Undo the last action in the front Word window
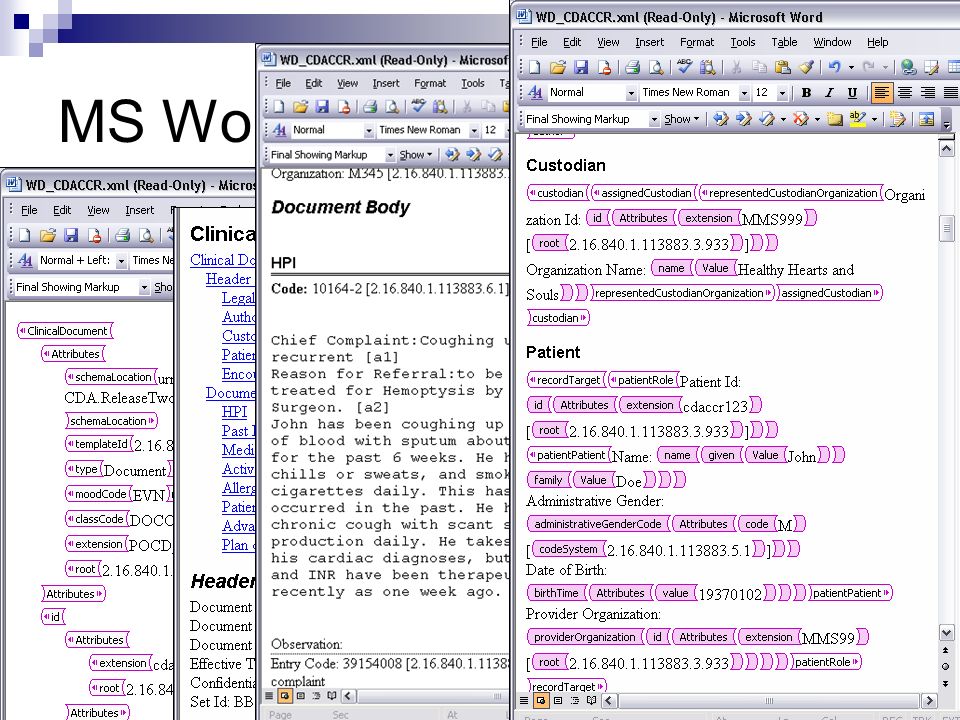The height and width of the screenshot is (720, 960). click(x=834, y=67)
